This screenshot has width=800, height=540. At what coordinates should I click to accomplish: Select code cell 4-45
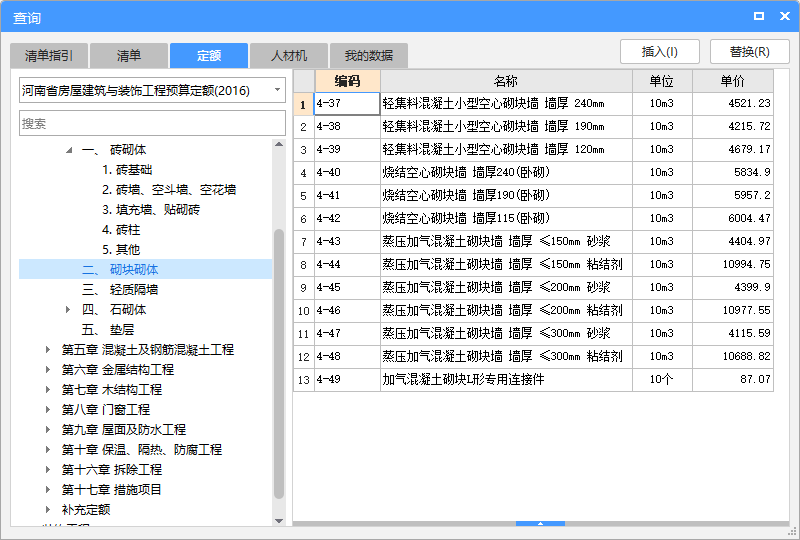click(x=347, y=287)
